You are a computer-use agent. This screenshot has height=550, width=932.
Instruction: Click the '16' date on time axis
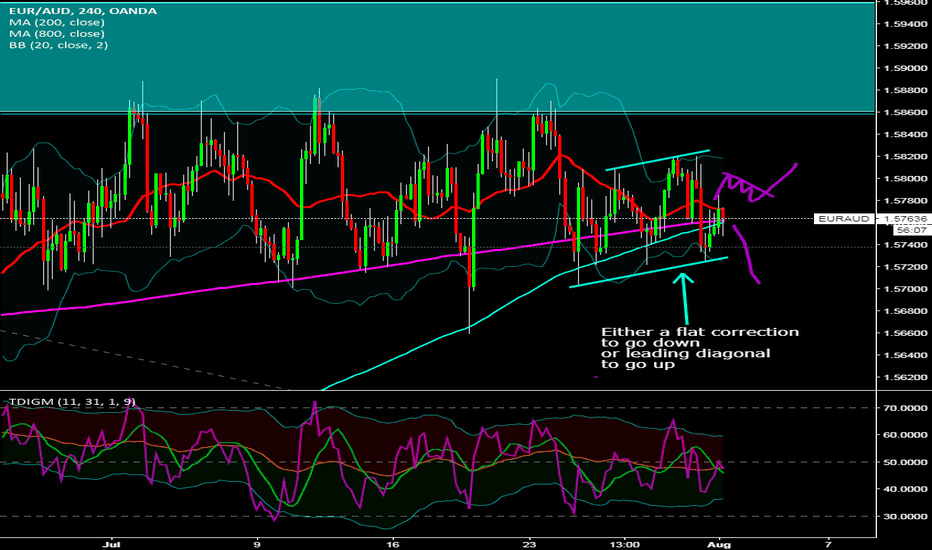pyautogui.click(x=392, y=544)
